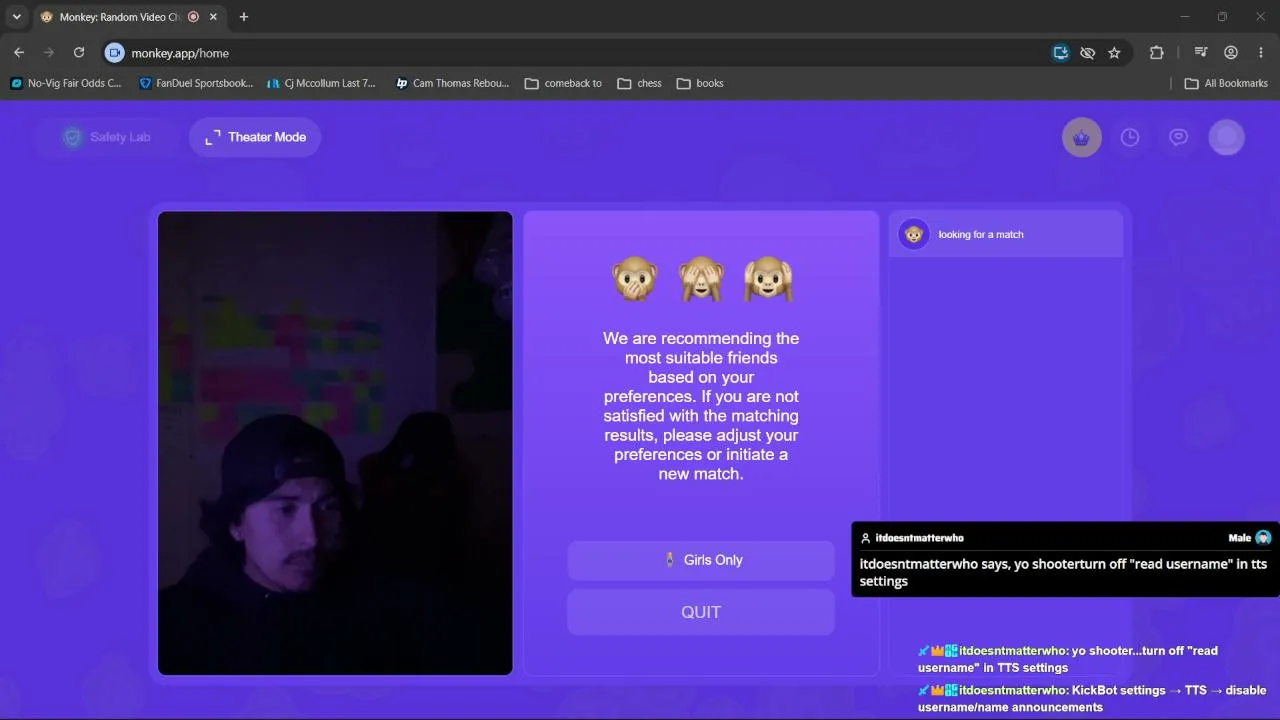Expand the 'comeback to' bookmark folder

[x=564, y=83]
